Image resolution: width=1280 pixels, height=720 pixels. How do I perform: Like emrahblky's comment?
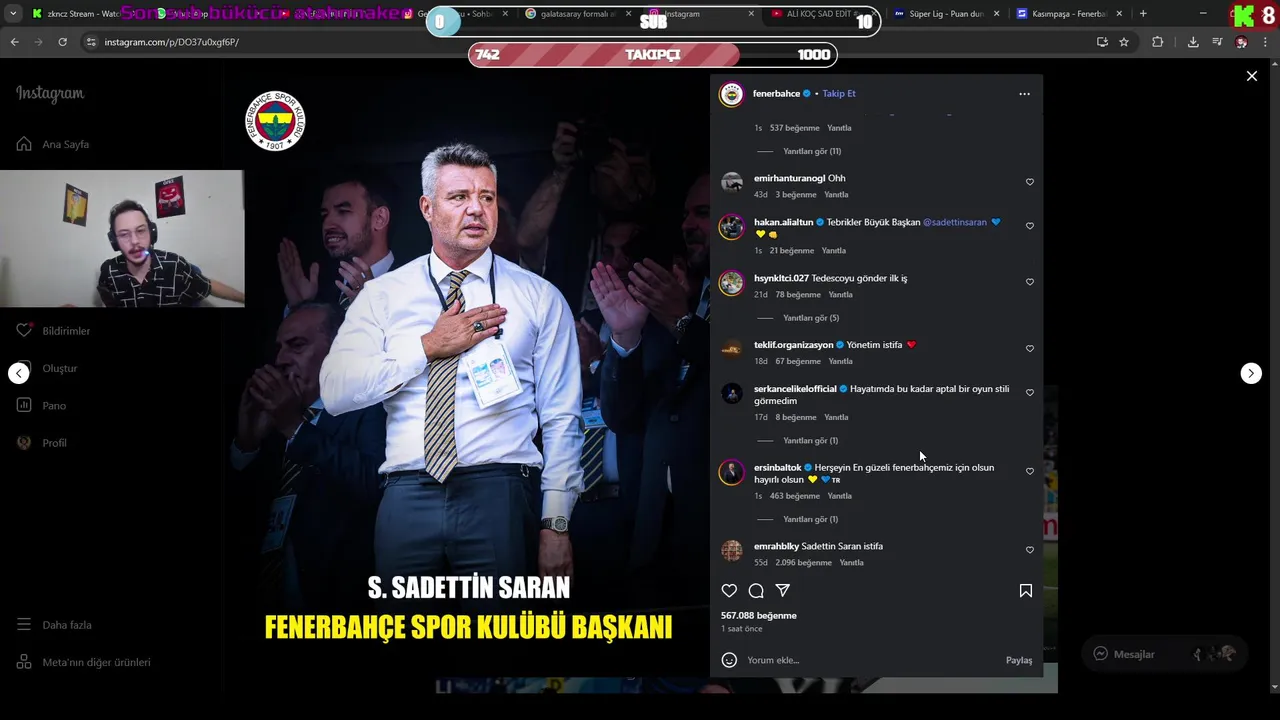coord(1030,550)
